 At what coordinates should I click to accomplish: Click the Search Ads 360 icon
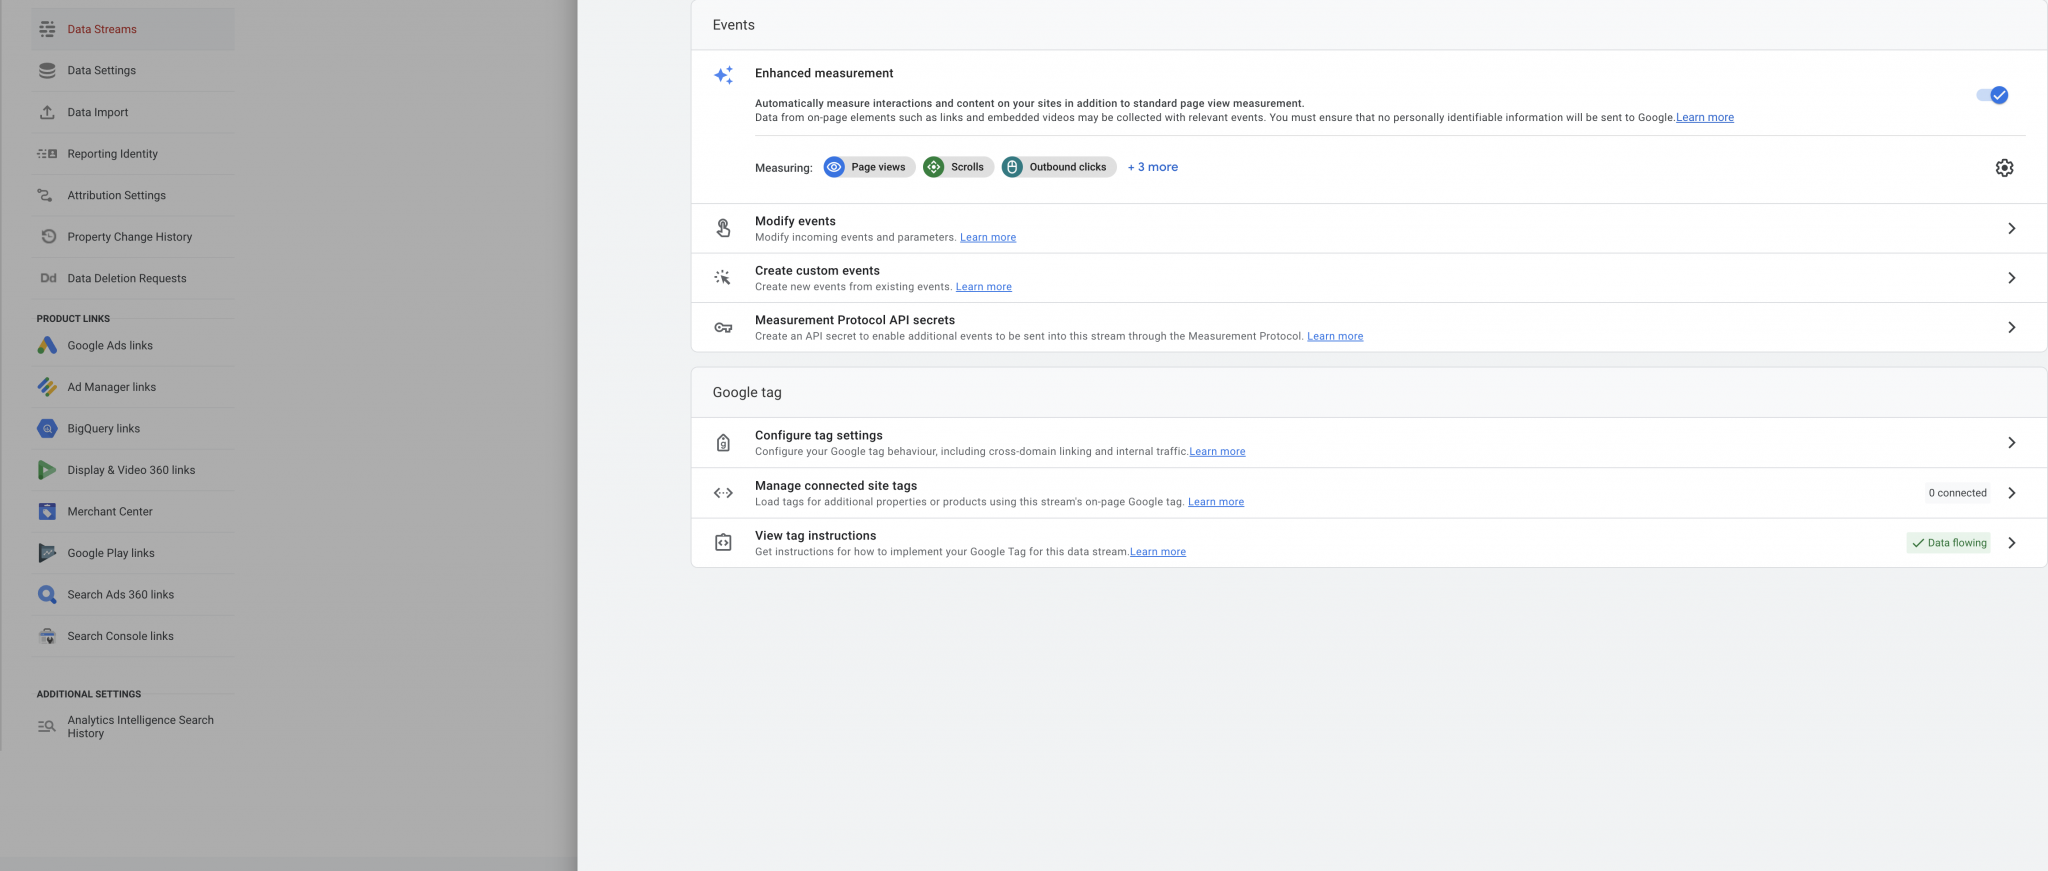click(x=47, y=594)
